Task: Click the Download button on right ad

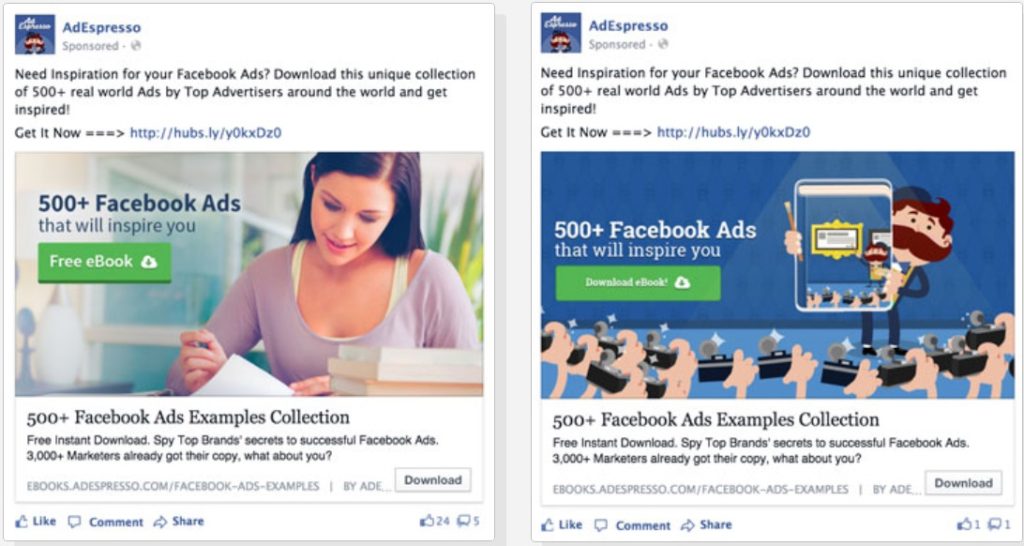Action: coord(963,483)
